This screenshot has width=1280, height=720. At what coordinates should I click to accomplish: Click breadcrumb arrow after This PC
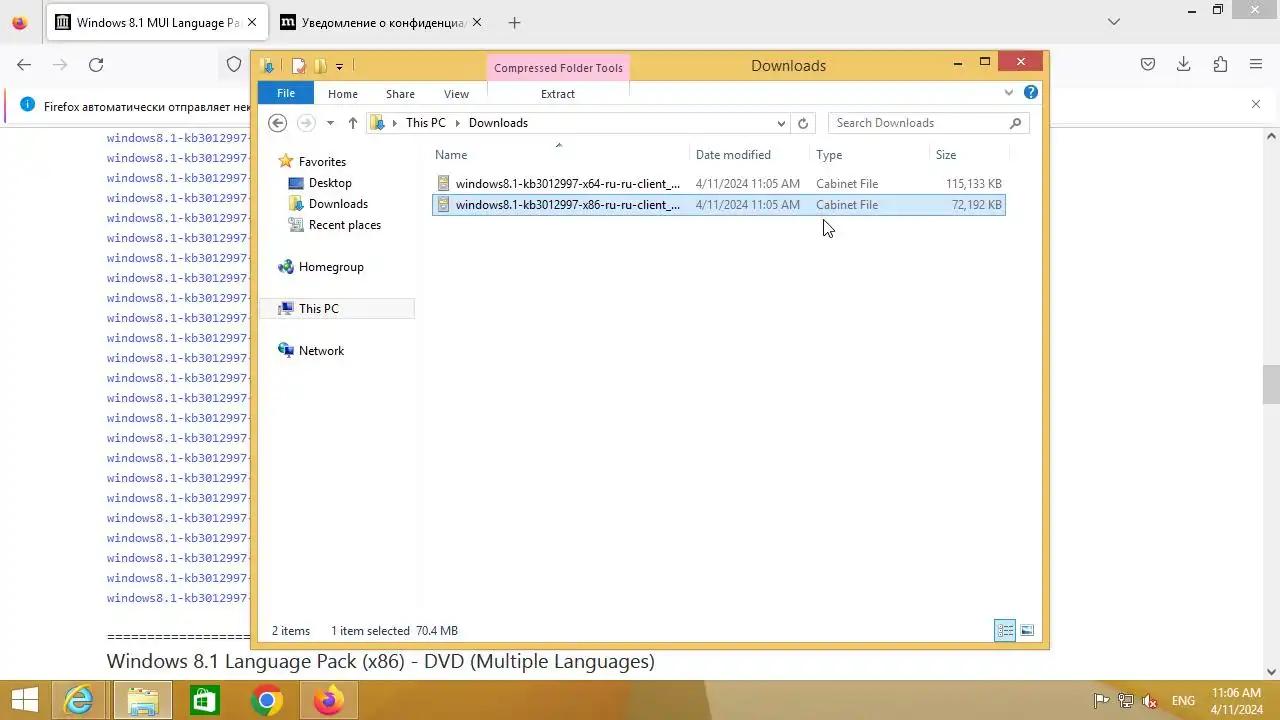(458, 123)
